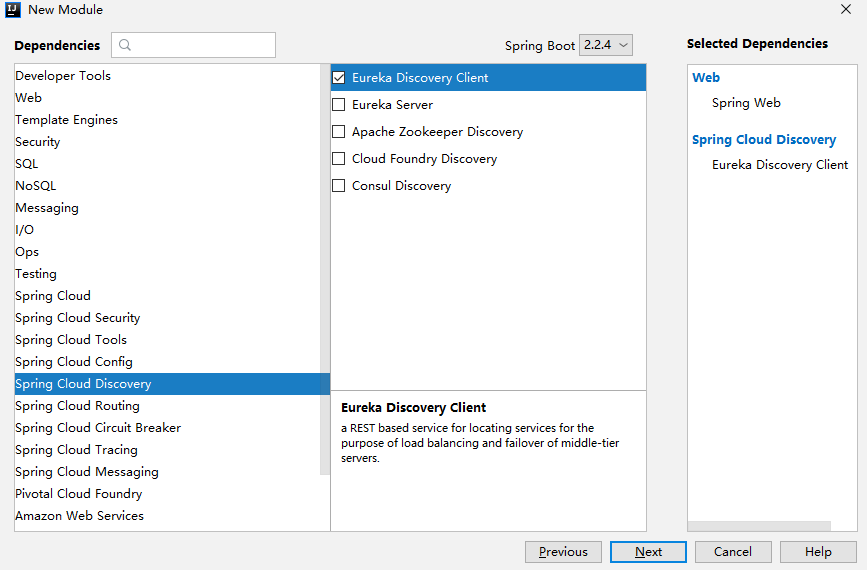Enable Consul Discovery checkbox

point(338,186)
